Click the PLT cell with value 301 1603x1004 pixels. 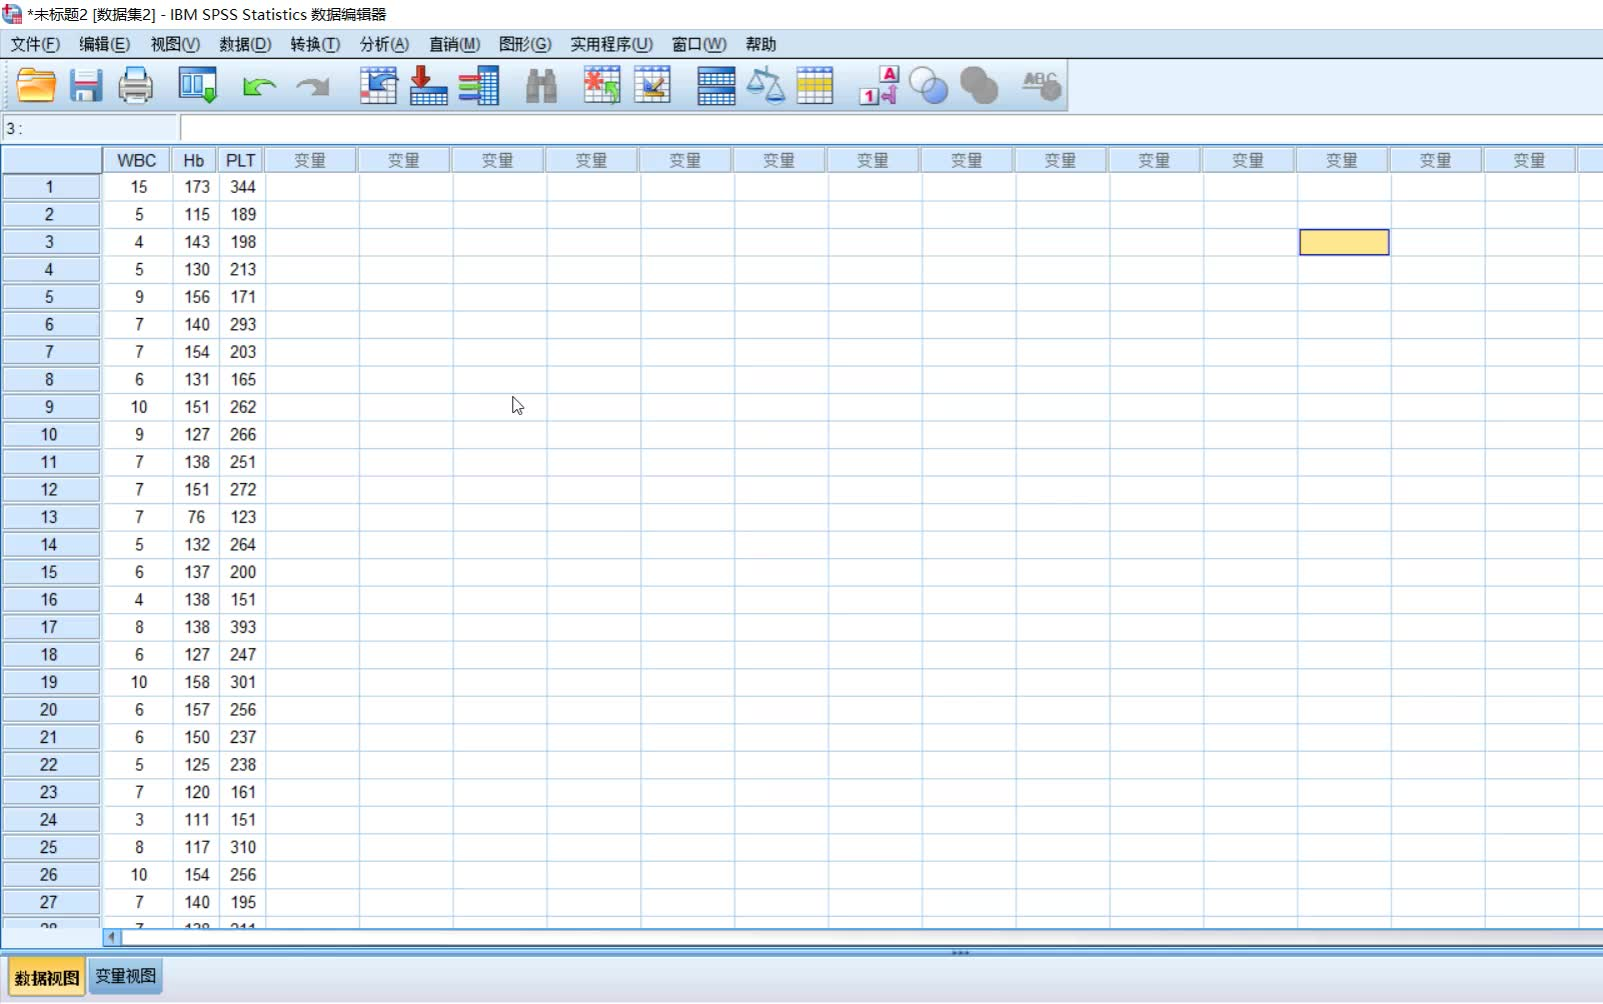click(x=241, y=682)
